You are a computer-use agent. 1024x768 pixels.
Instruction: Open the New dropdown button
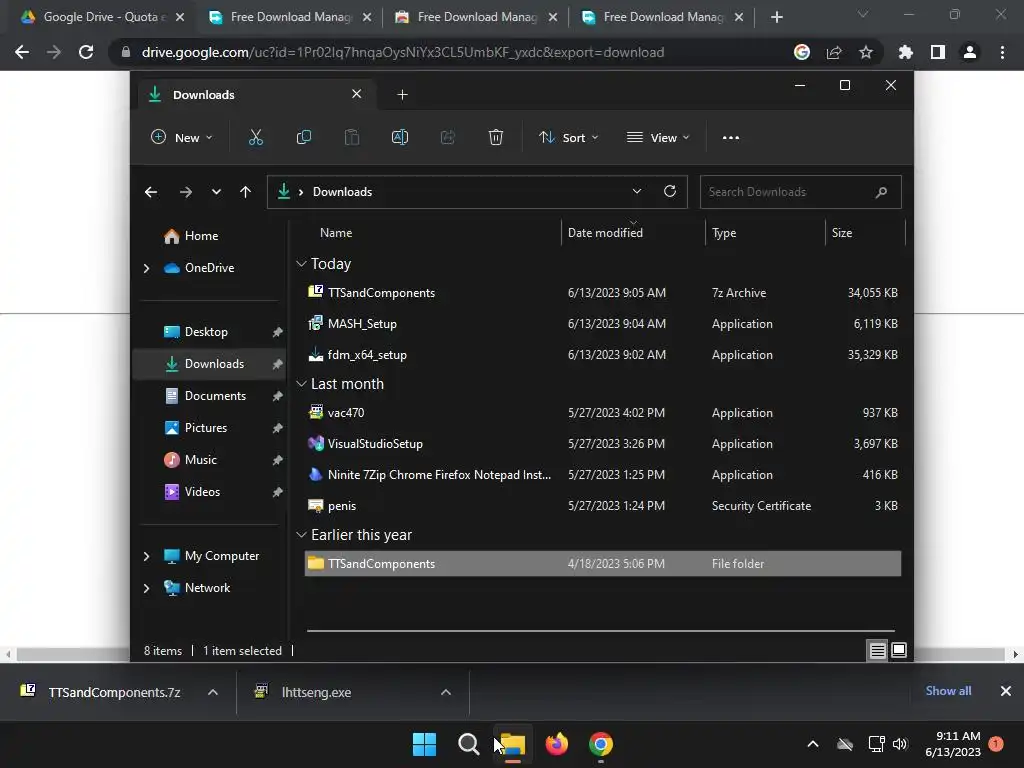[182, 137]
